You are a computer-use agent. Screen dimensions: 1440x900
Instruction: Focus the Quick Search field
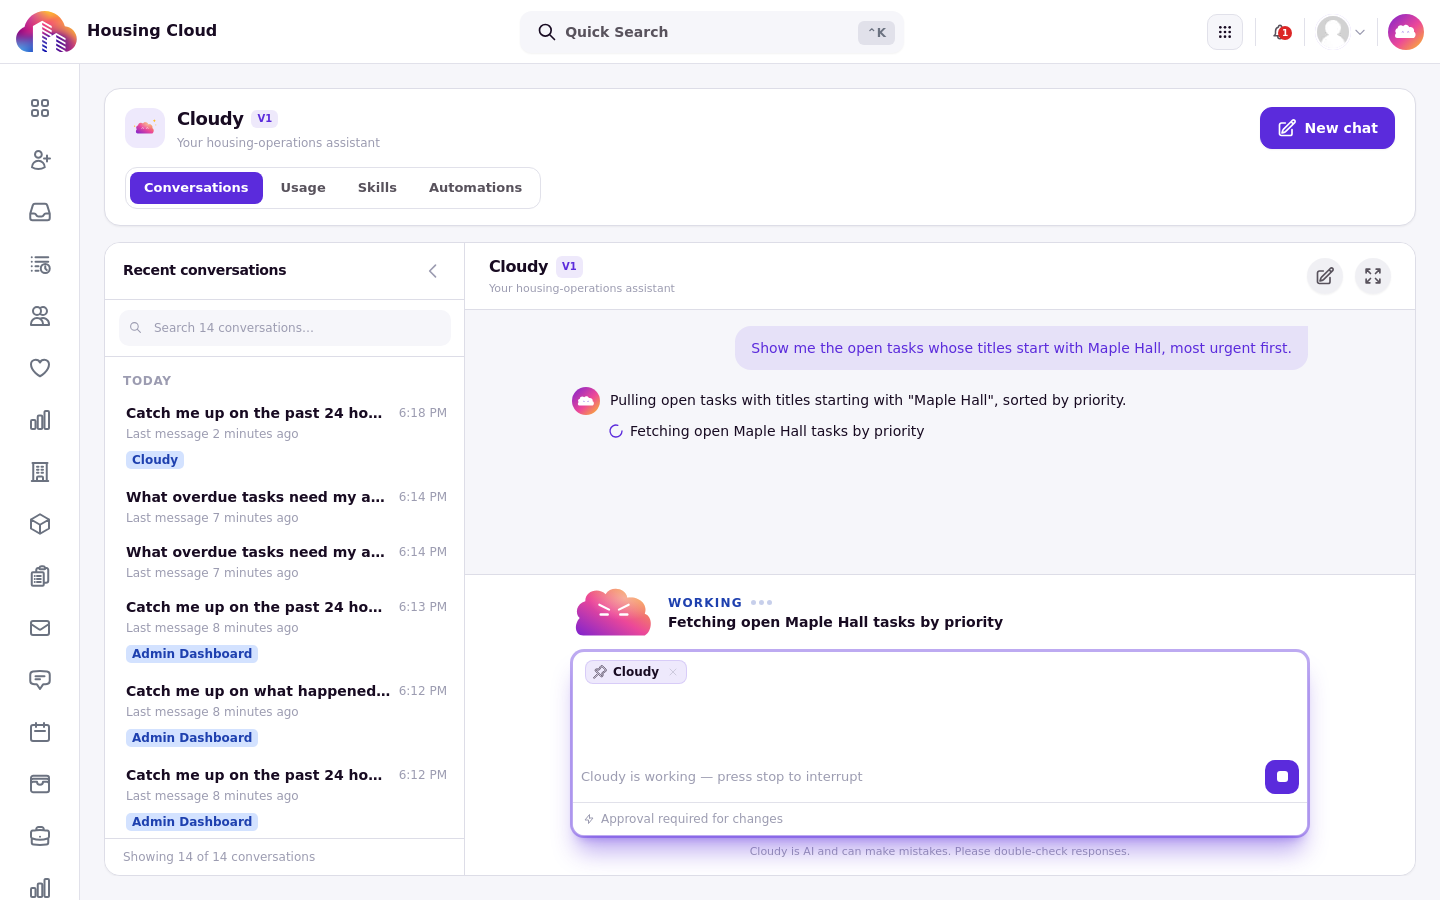pos(712,32)
